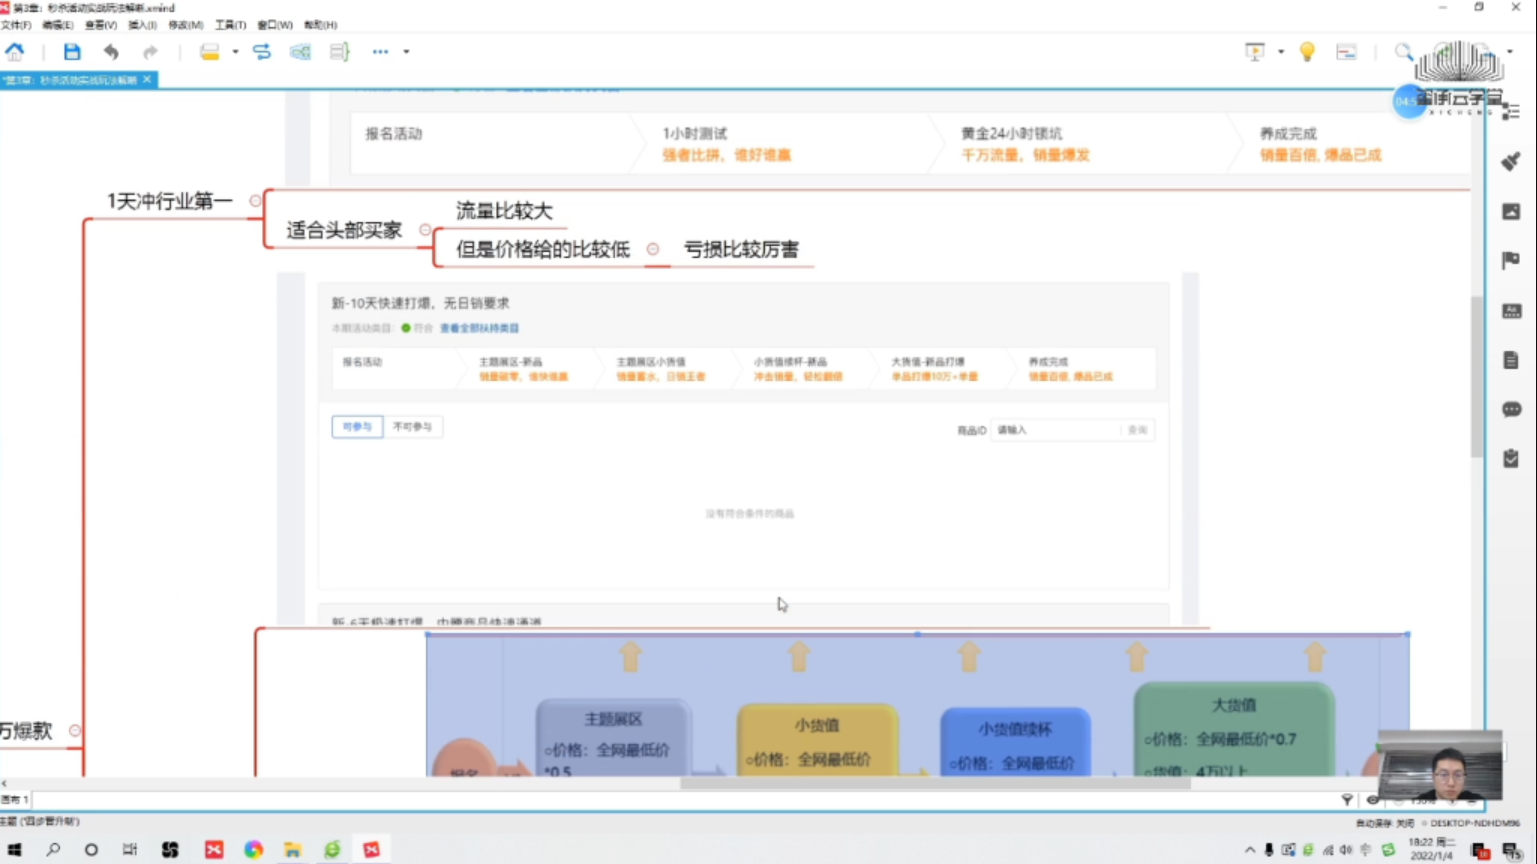Collapse the 万爆款 branch toggle
The image size is (1537, 864).
[x=74, y=731]
